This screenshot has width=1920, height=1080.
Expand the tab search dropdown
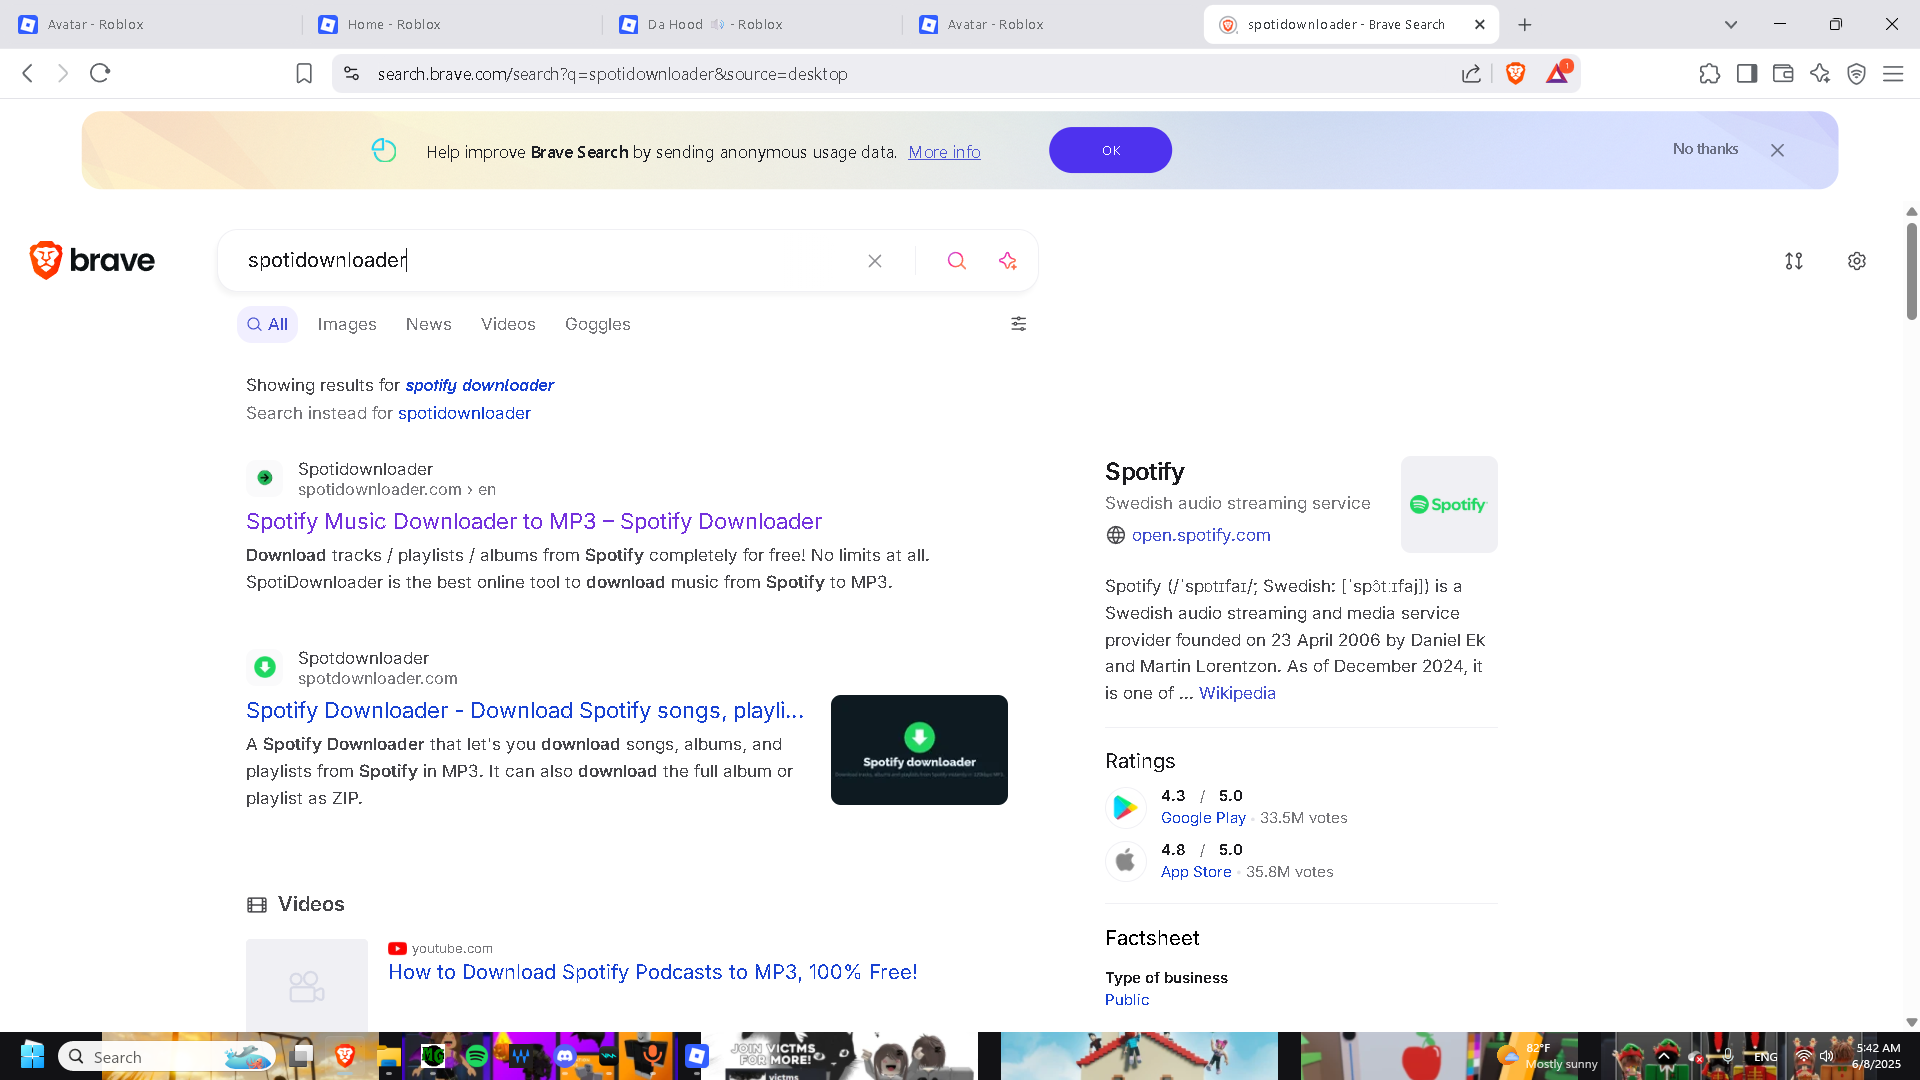[x=1731, y=24]
